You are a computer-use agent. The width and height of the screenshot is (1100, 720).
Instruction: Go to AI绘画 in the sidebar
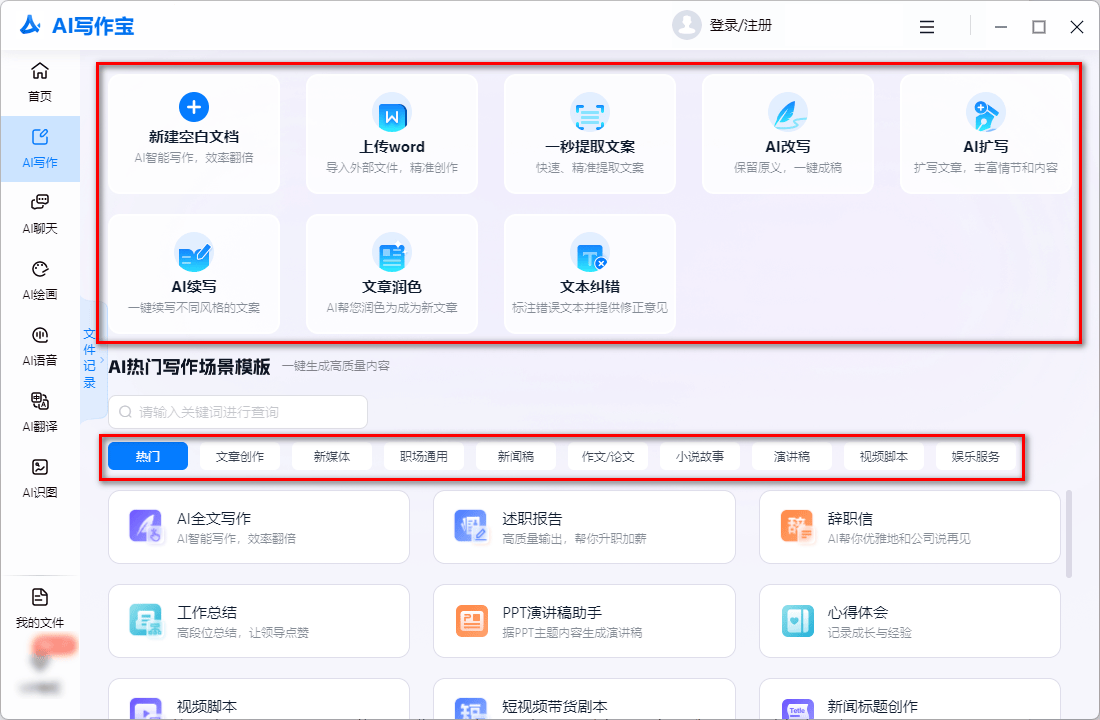click(40, 279)
